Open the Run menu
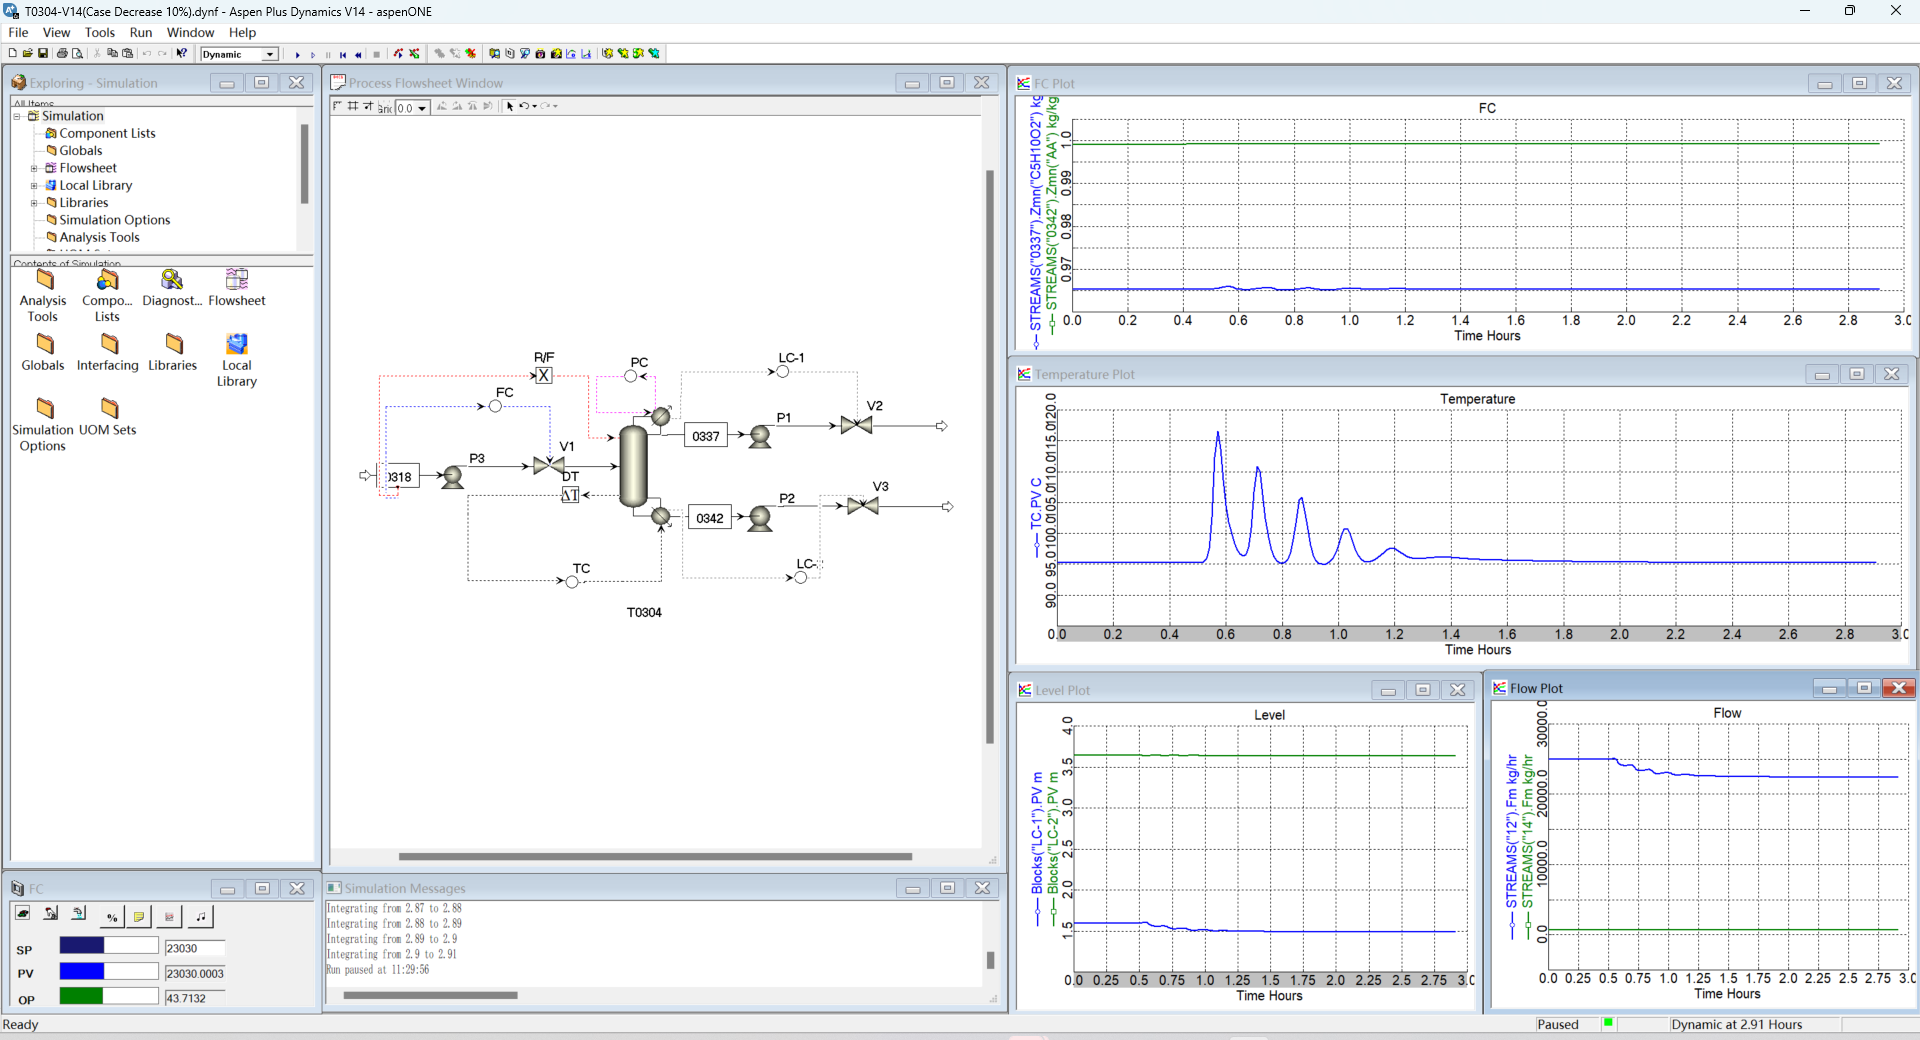The height and width of the screenshot is (1040, 1920). tap(141, 32)
